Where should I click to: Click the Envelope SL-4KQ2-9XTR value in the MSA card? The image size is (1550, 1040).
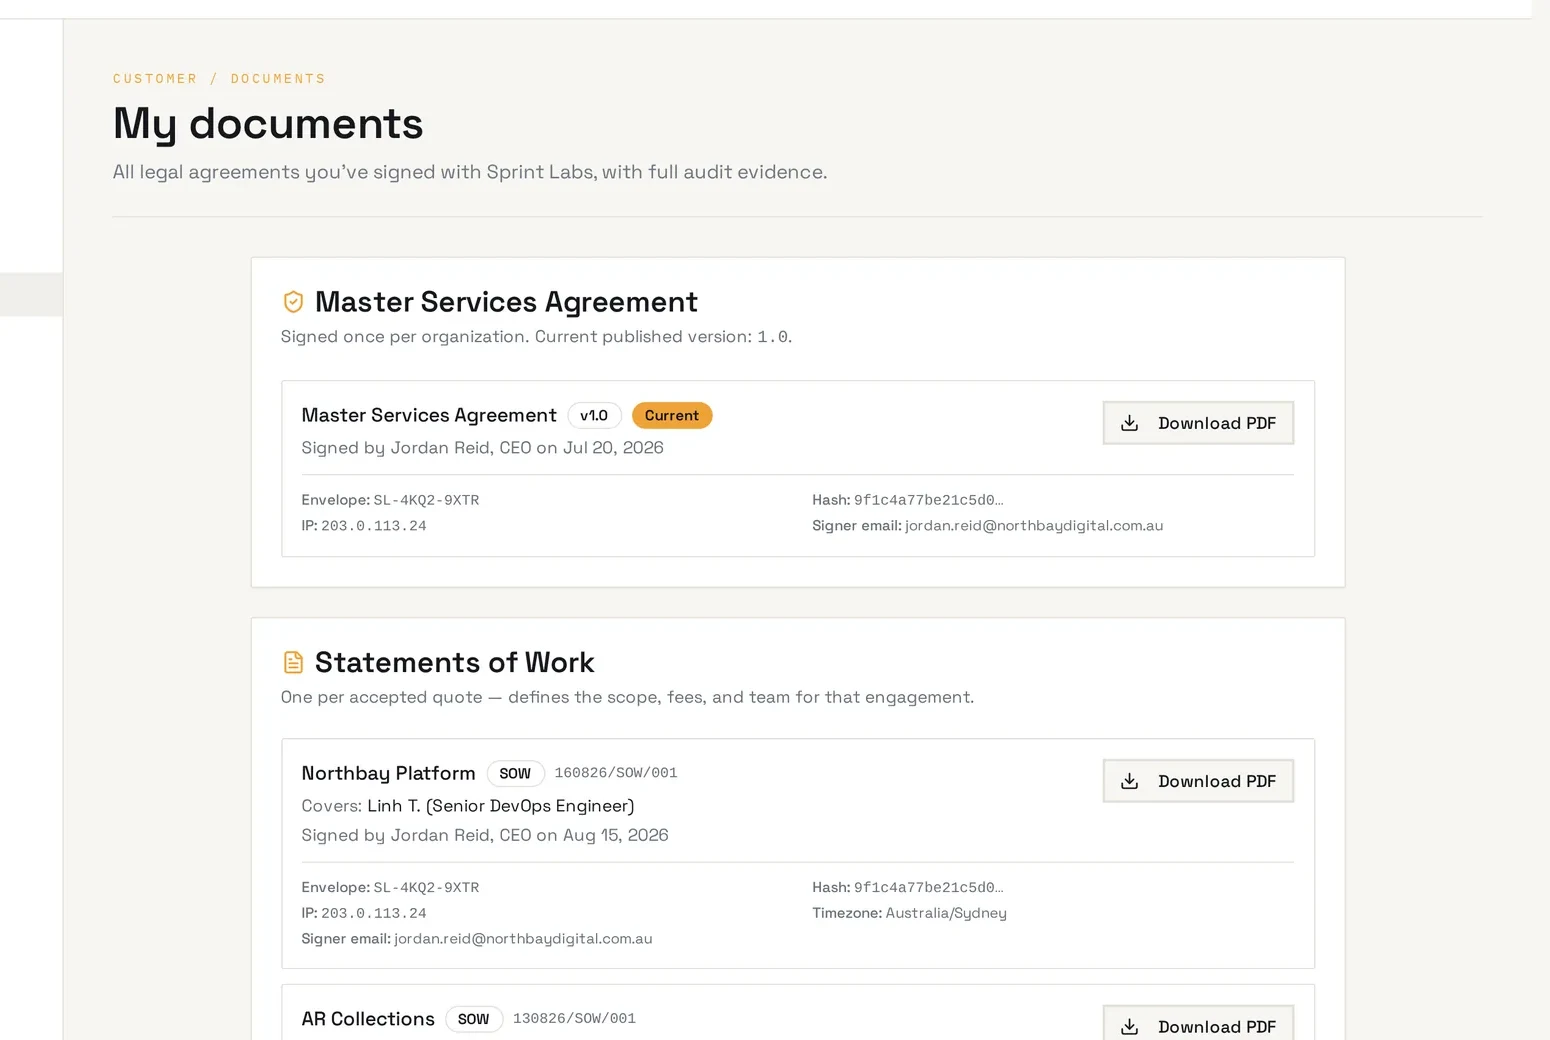tap(426, 500)
